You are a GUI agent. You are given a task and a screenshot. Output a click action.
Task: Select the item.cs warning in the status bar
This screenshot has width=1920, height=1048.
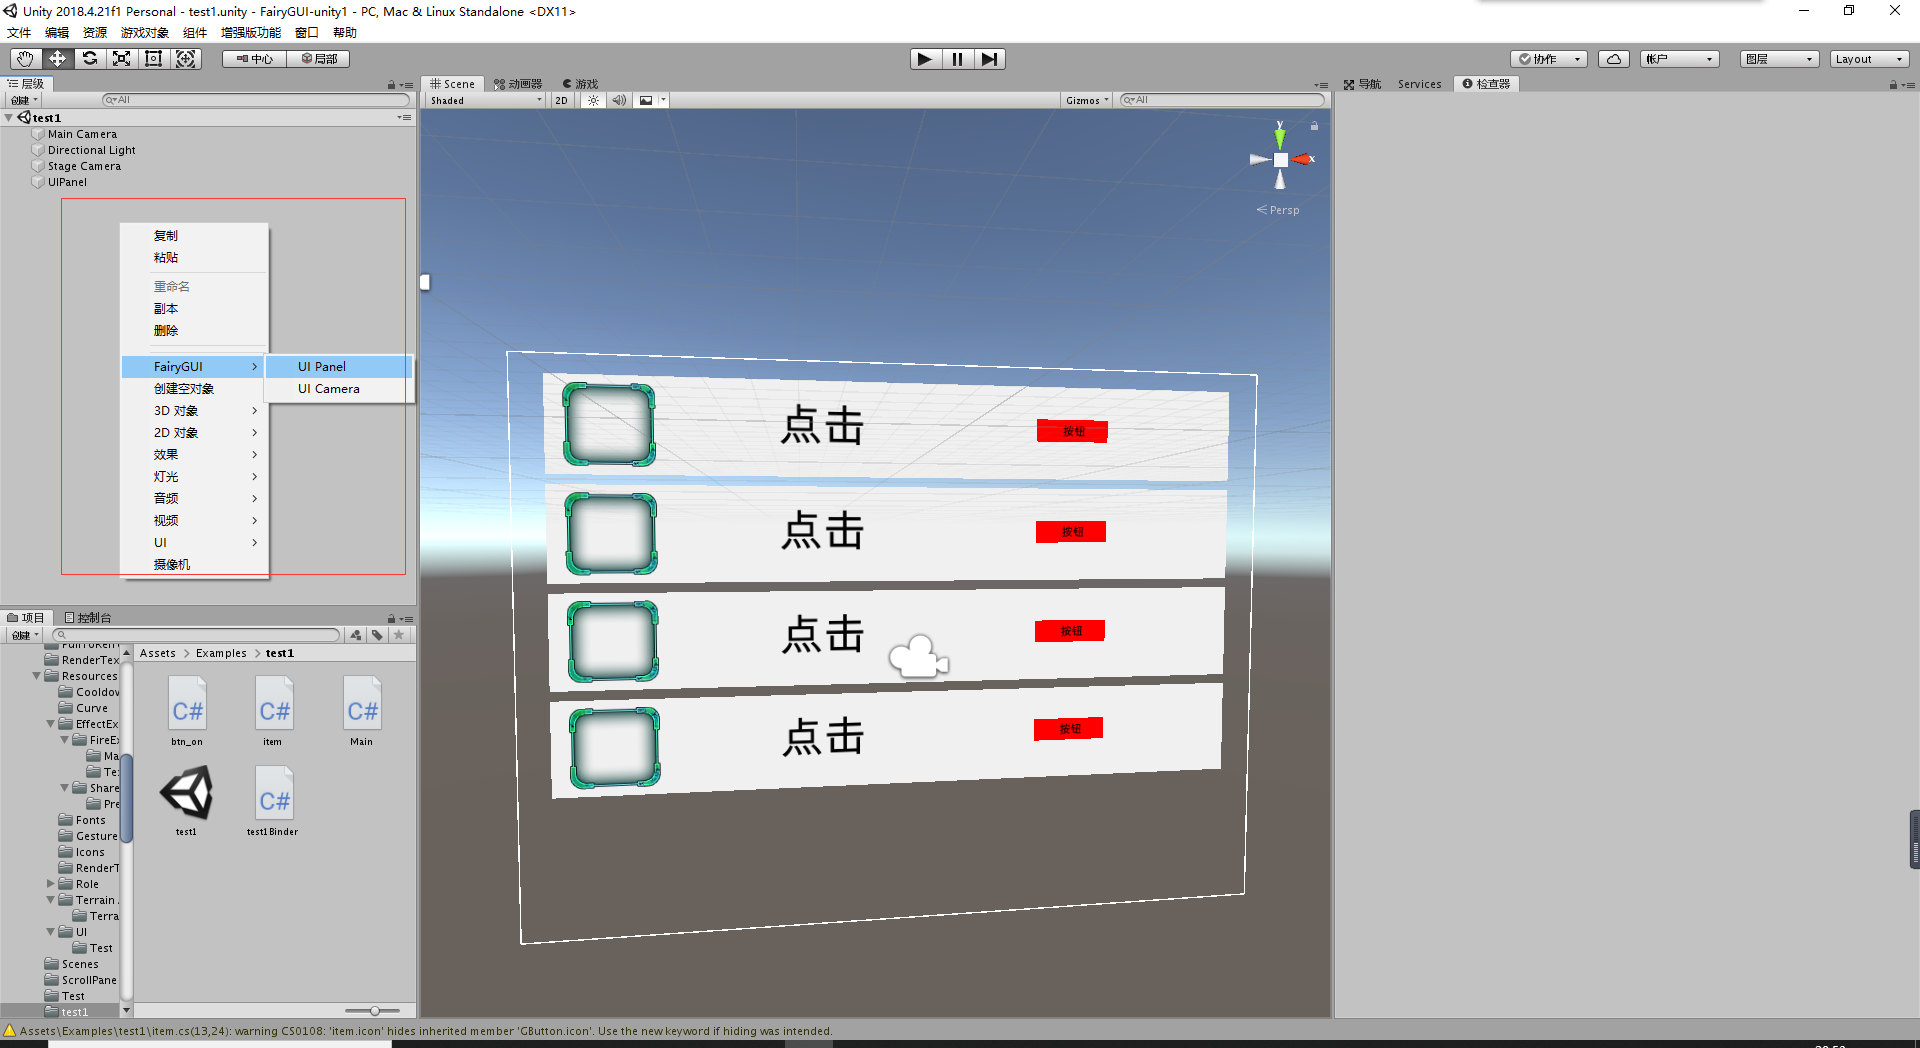[x=420, y=1031]
